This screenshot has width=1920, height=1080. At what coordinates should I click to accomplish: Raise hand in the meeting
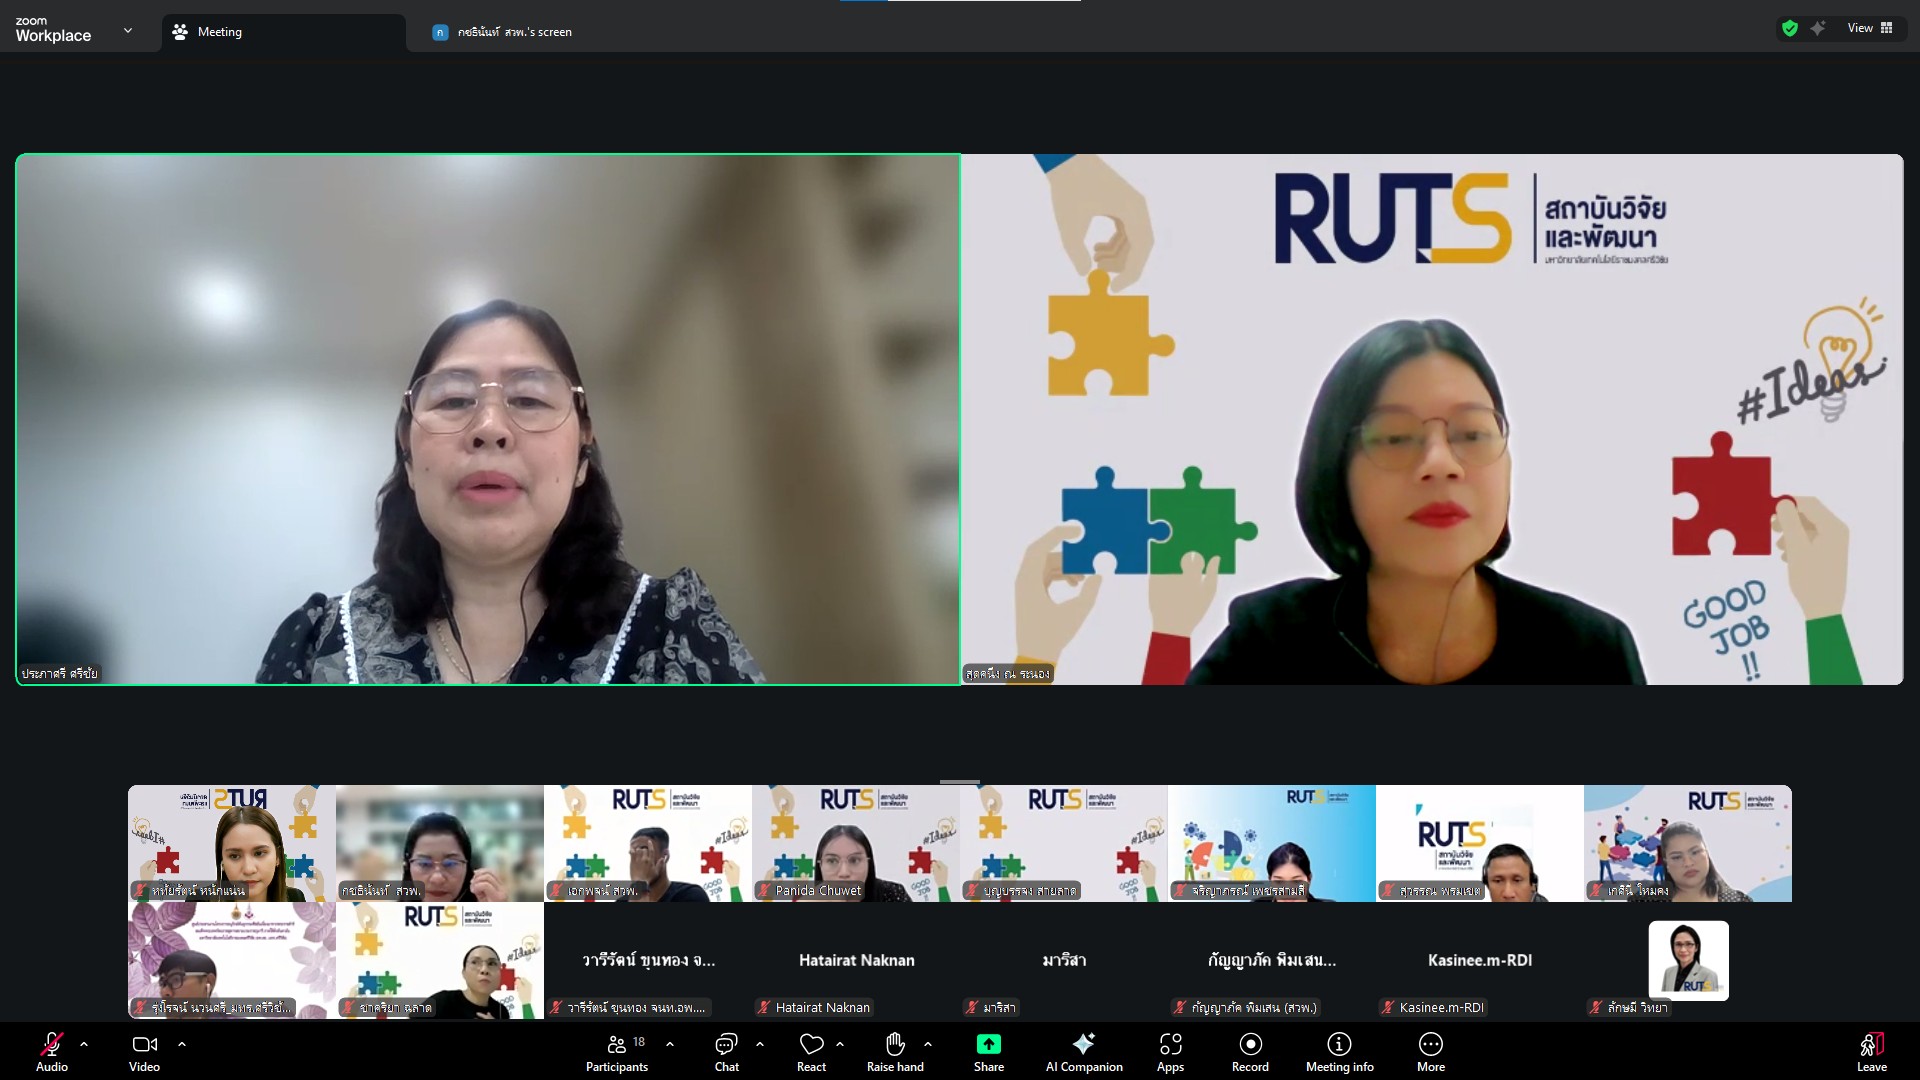(x=895, y=1051)
